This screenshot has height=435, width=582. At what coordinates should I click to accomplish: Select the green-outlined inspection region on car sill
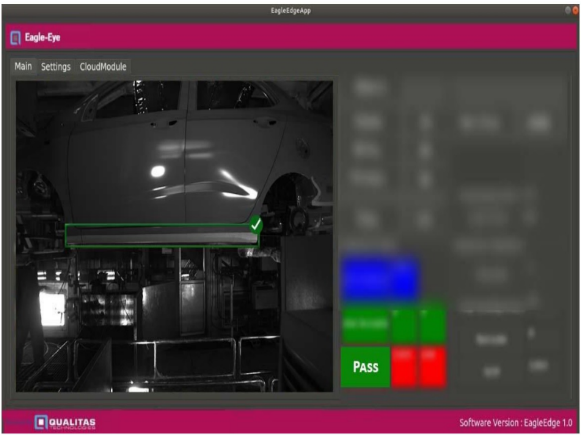(x=162, y=235)
